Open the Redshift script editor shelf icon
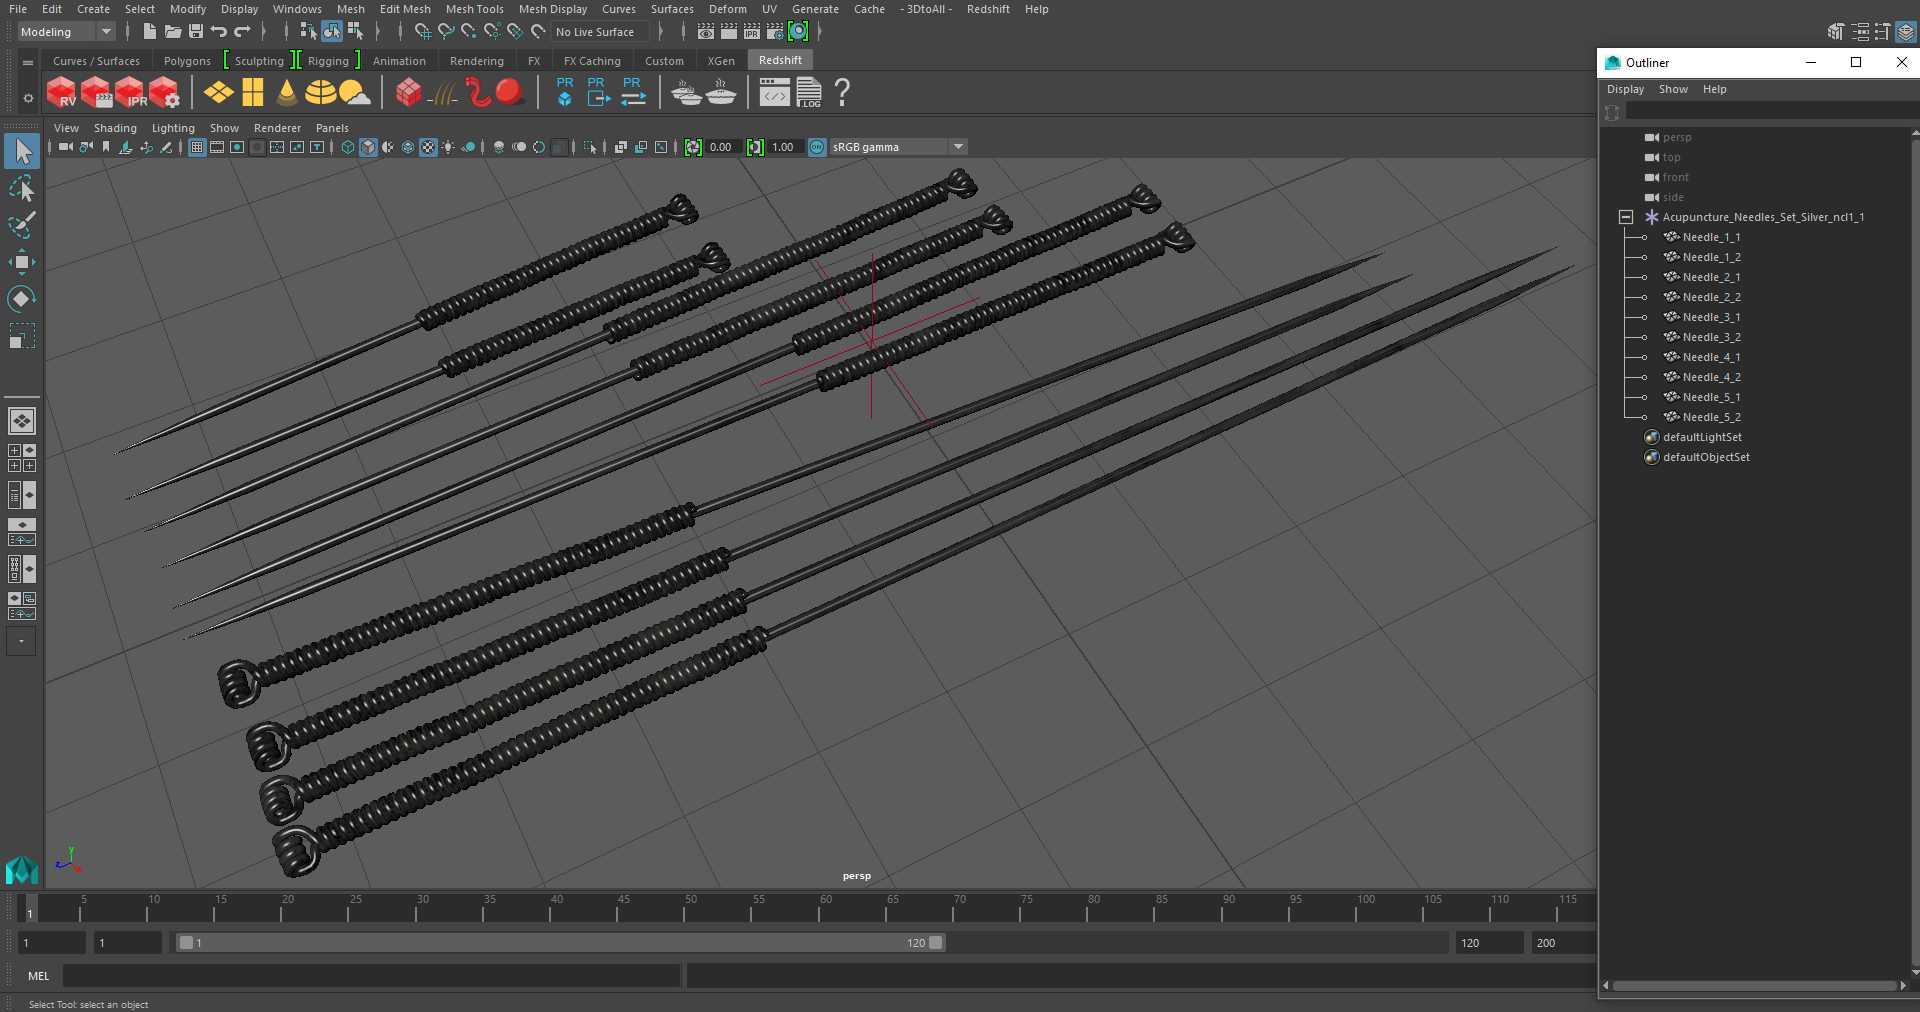1920x1012 pixels. point(774,93)
